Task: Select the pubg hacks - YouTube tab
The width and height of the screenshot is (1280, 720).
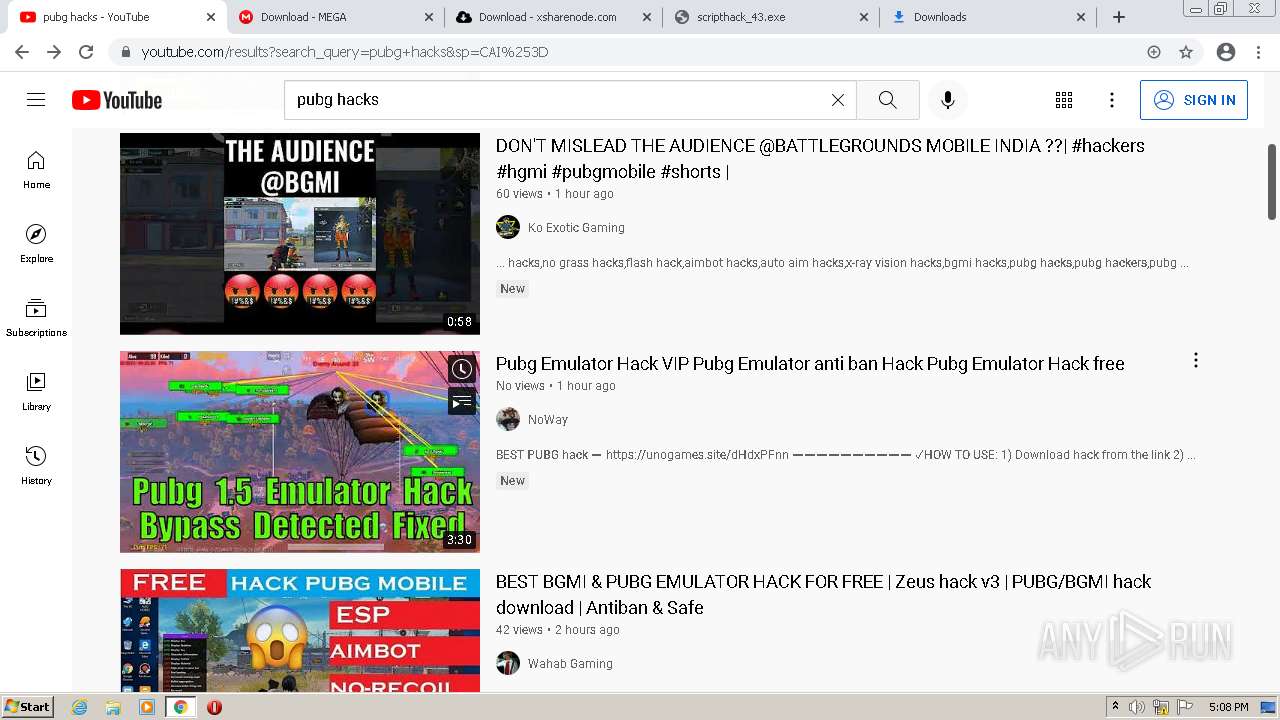Action: [117, 17]
